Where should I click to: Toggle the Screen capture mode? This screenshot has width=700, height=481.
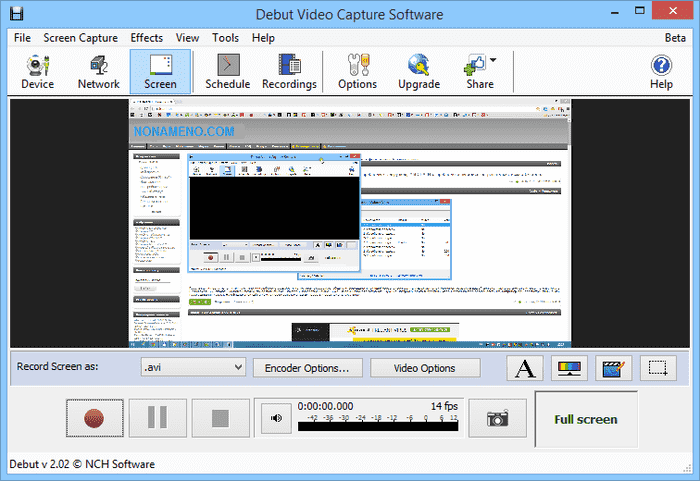point(160,71)
